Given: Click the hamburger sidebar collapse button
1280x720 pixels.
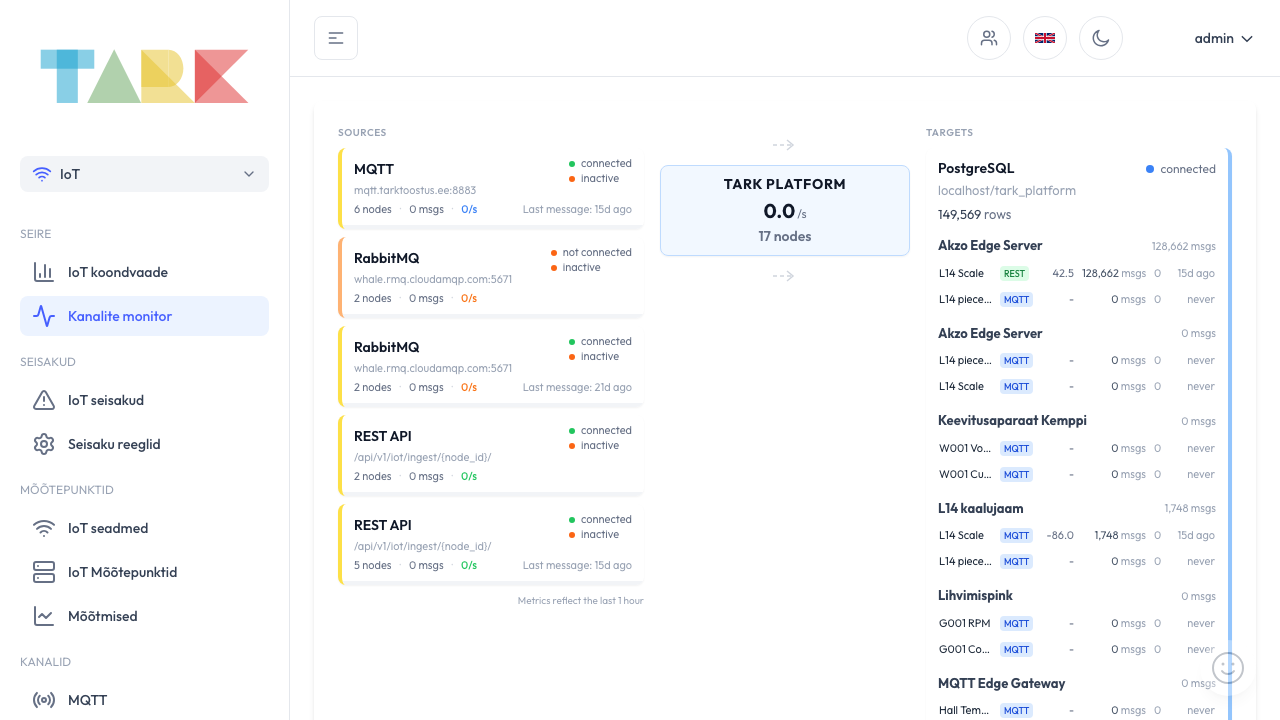Looking at the screenshot, I should [x=336, y=38].
